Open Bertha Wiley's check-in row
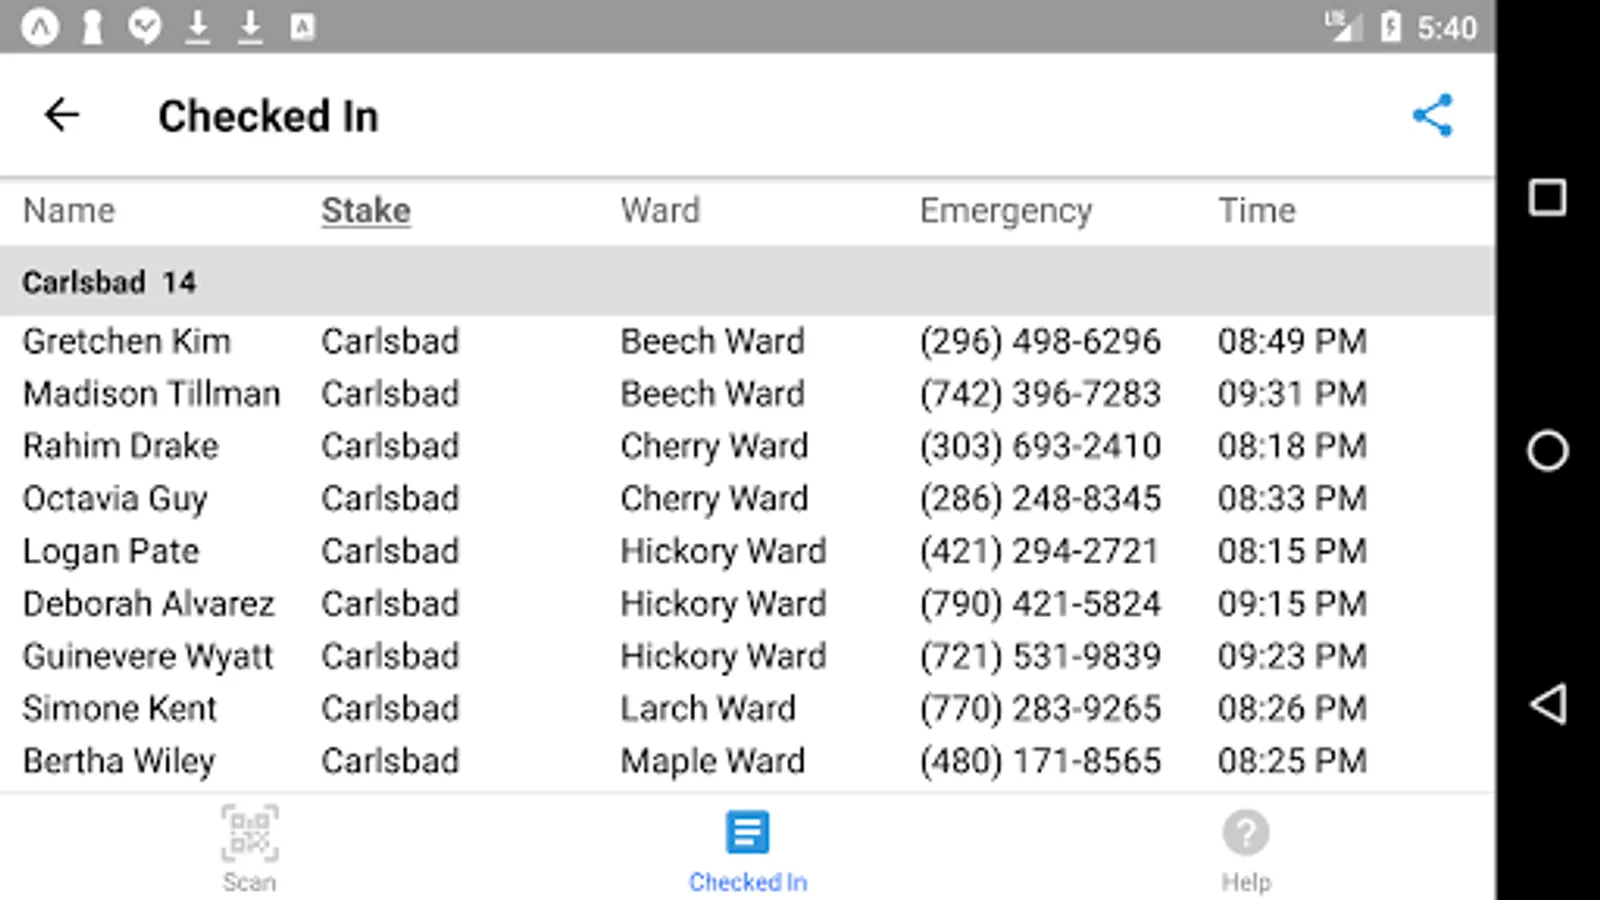1600x900 pixels. click(x=119, y=761)
